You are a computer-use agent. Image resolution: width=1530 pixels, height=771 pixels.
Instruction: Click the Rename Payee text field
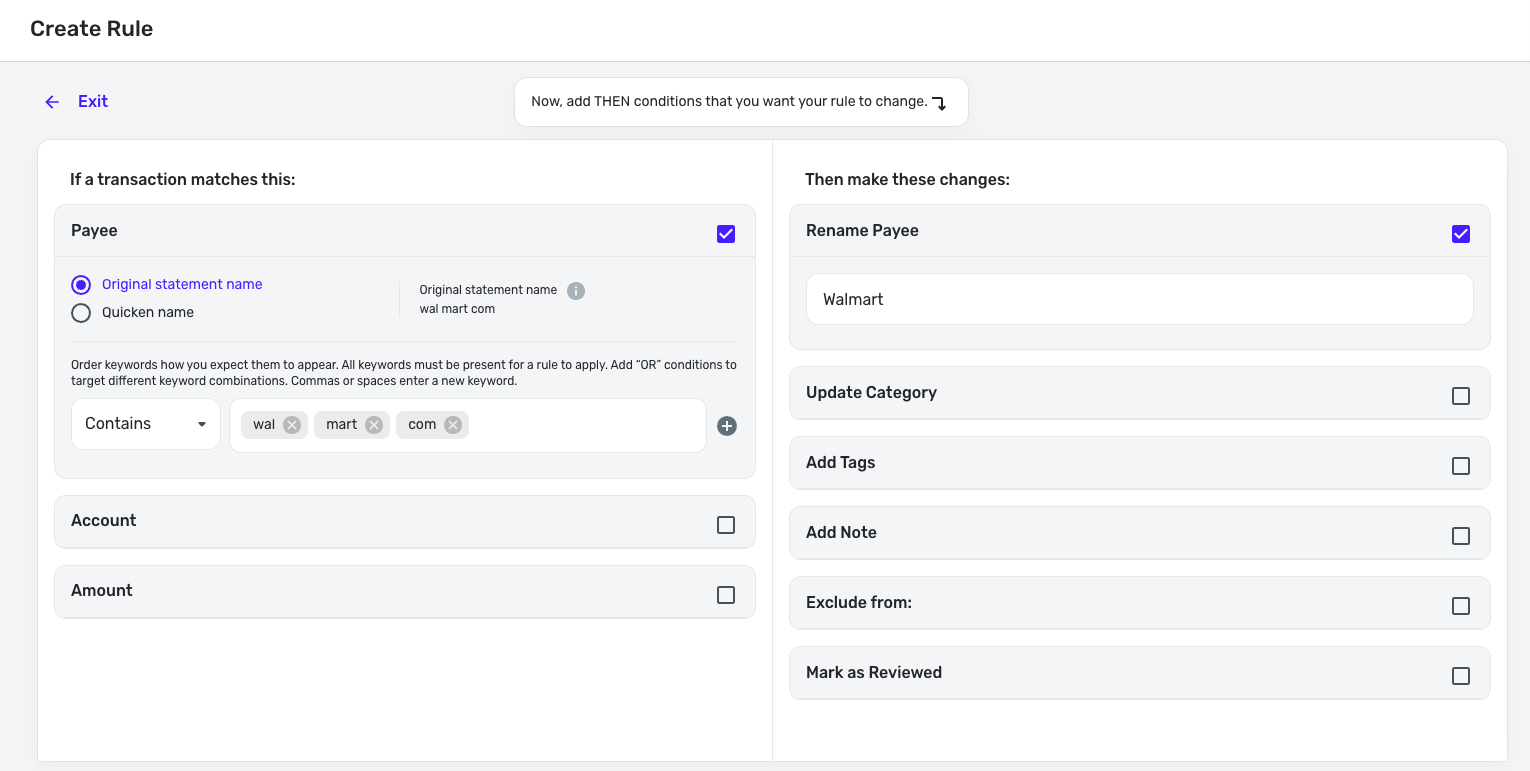(1139, 300)
